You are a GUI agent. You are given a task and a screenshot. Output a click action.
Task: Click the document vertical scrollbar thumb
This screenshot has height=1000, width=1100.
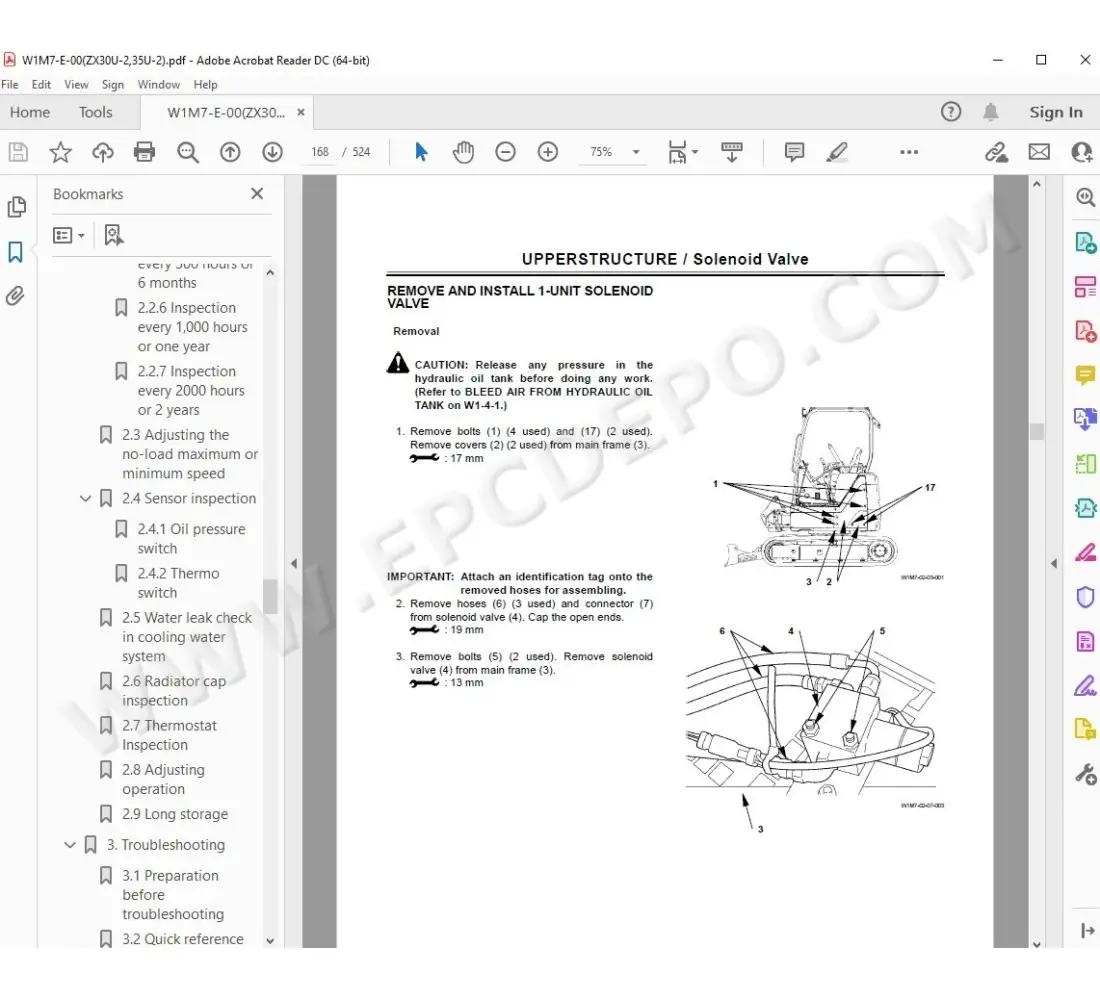click(x=1037, y=431)
